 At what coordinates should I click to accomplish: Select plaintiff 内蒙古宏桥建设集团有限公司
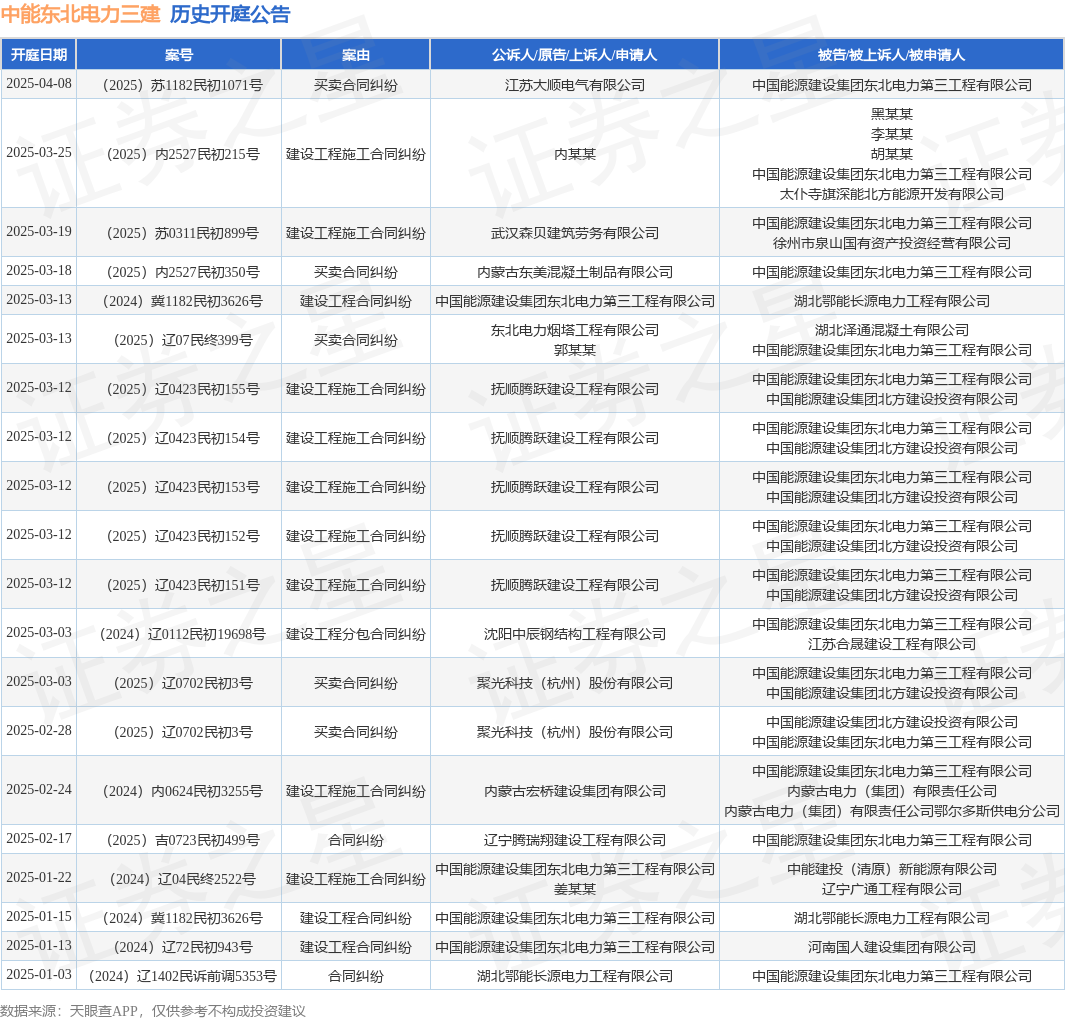[x=575, y=792]
